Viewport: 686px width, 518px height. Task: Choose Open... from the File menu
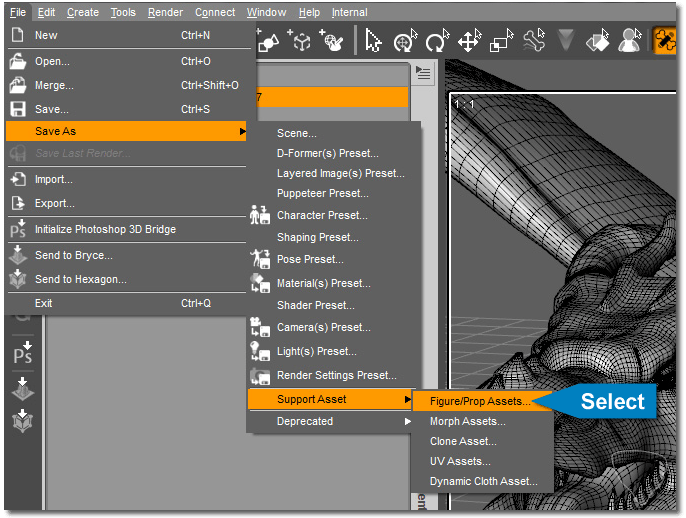tap(126, 61)
